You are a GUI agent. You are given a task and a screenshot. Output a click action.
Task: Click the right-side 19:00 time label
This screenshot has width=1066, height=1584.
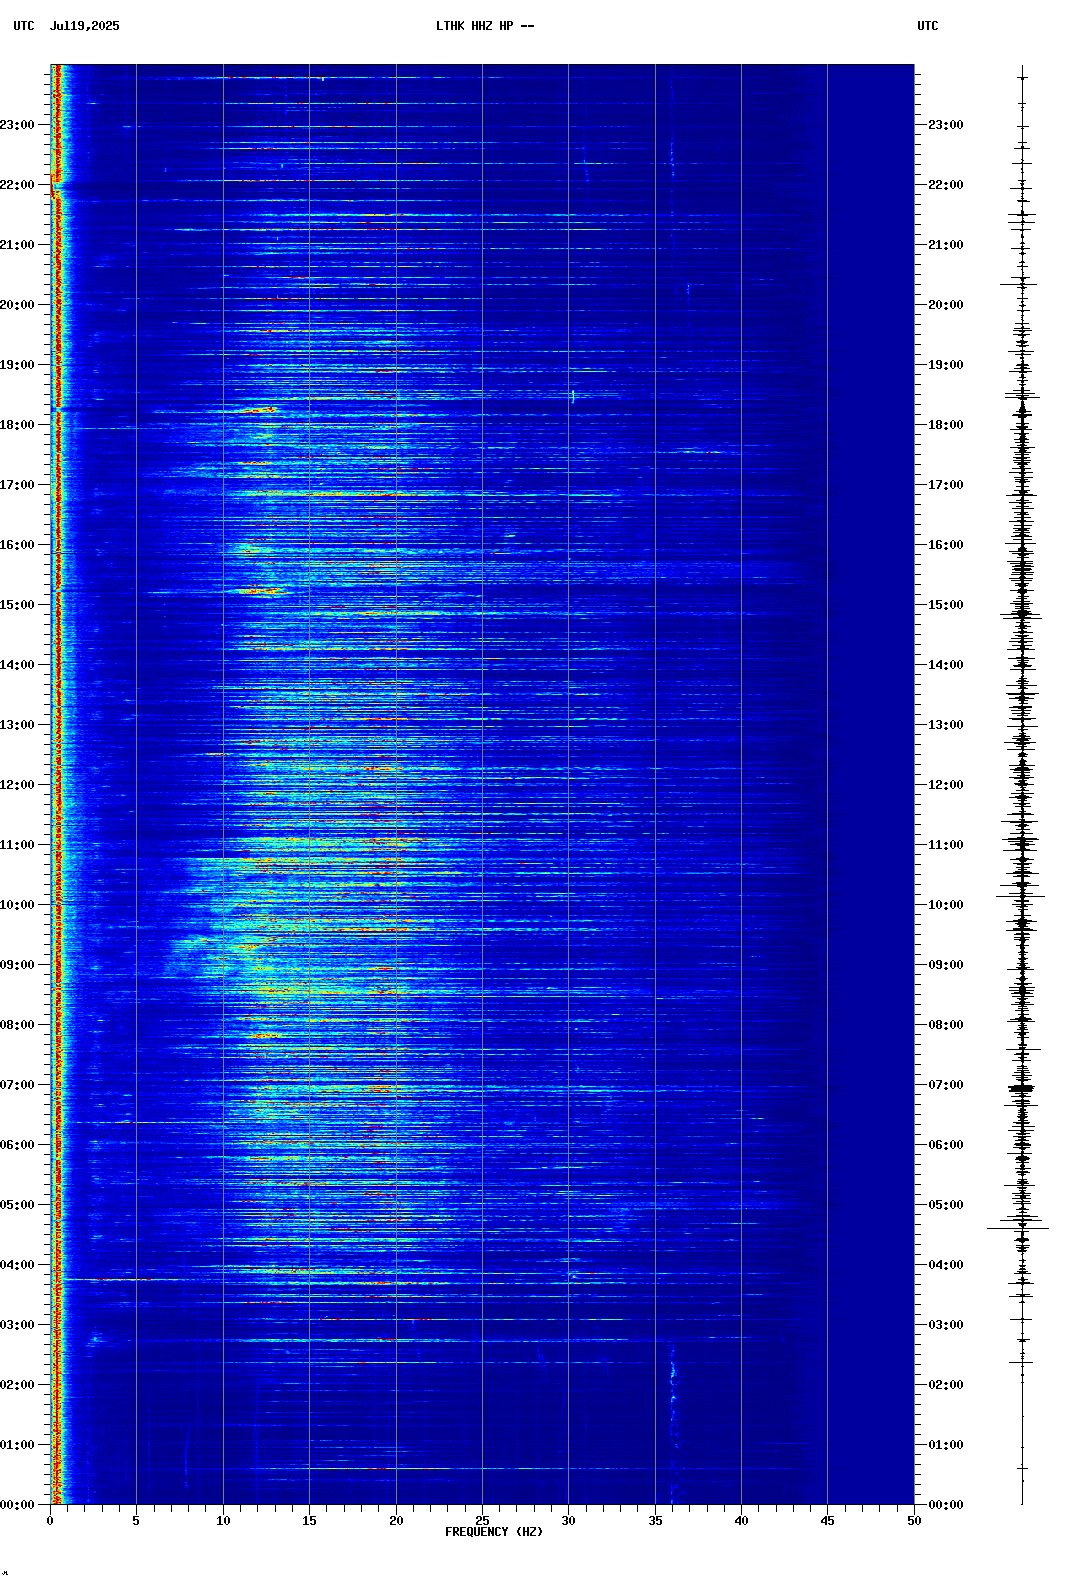(946, 365)
